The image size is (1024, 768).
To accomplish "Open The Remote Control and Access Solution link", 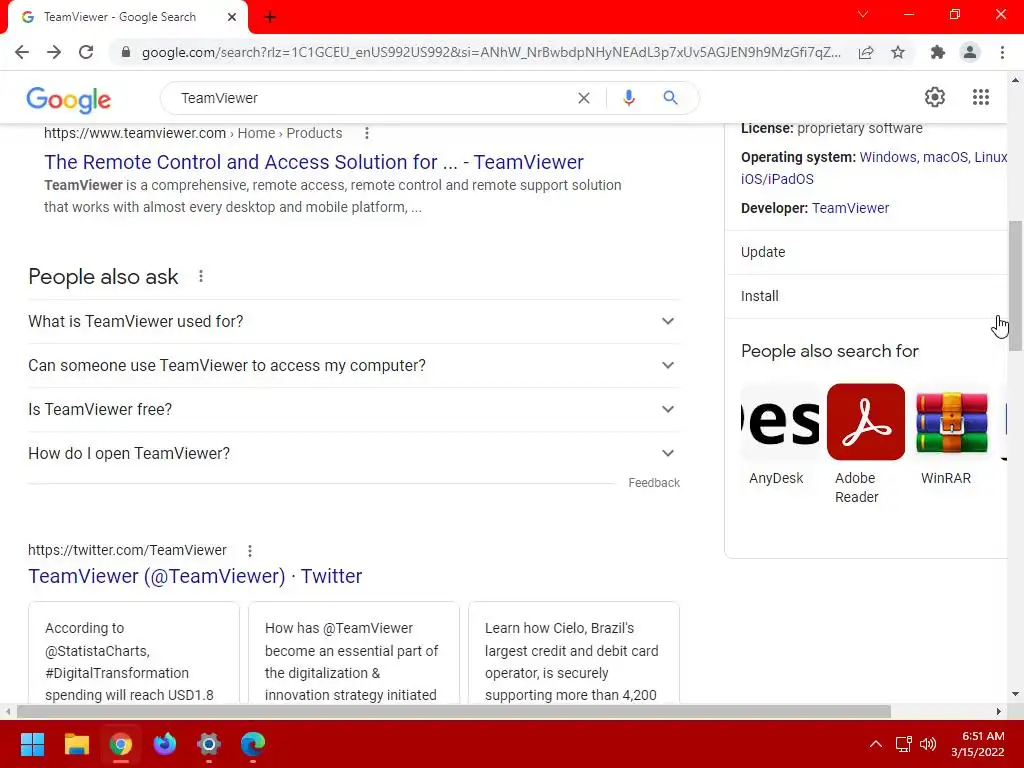I will tap(314, 162).
